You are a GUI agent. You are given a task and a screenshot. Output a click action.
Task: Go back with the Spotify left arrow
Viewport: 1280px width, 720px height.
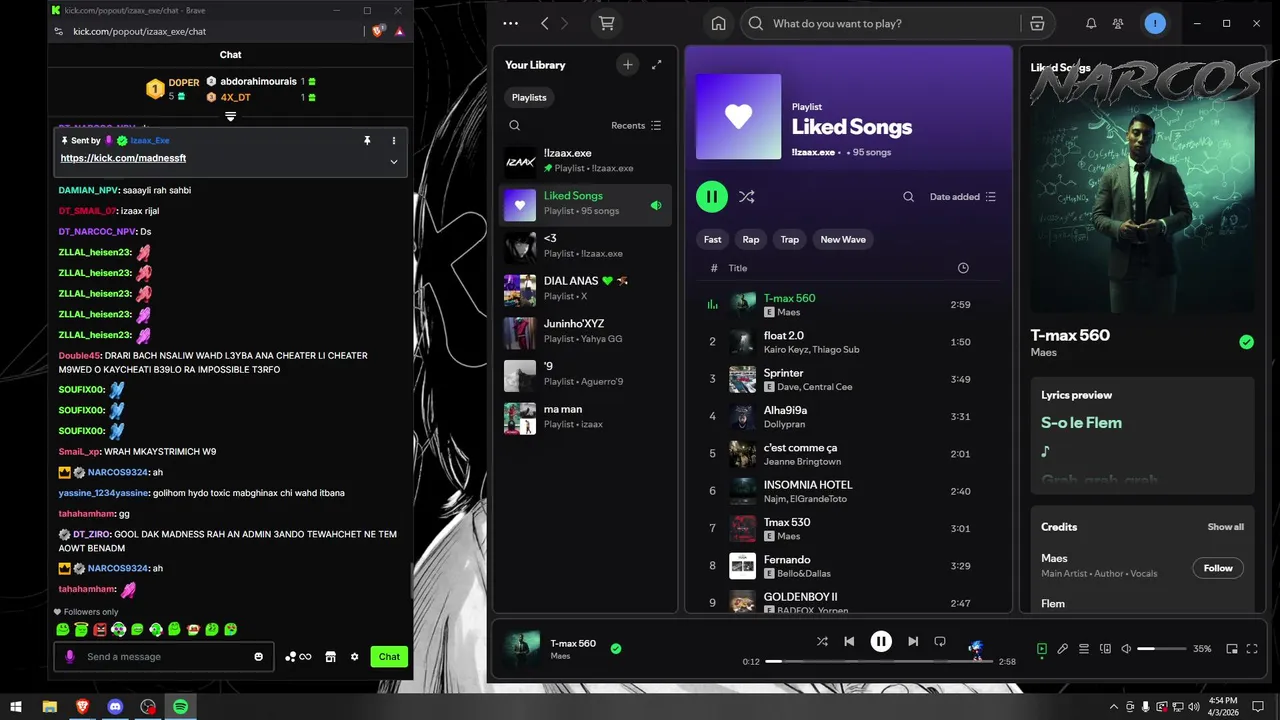545,23
